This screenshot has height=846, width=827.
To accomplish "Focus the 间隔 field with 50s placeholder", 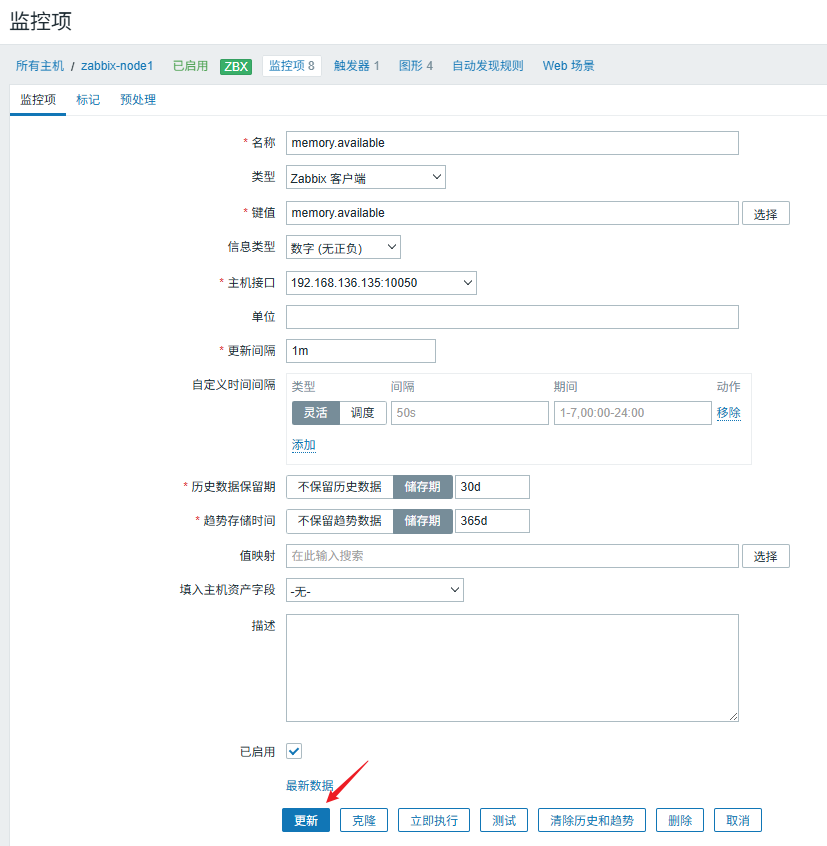I will (470, 413).
